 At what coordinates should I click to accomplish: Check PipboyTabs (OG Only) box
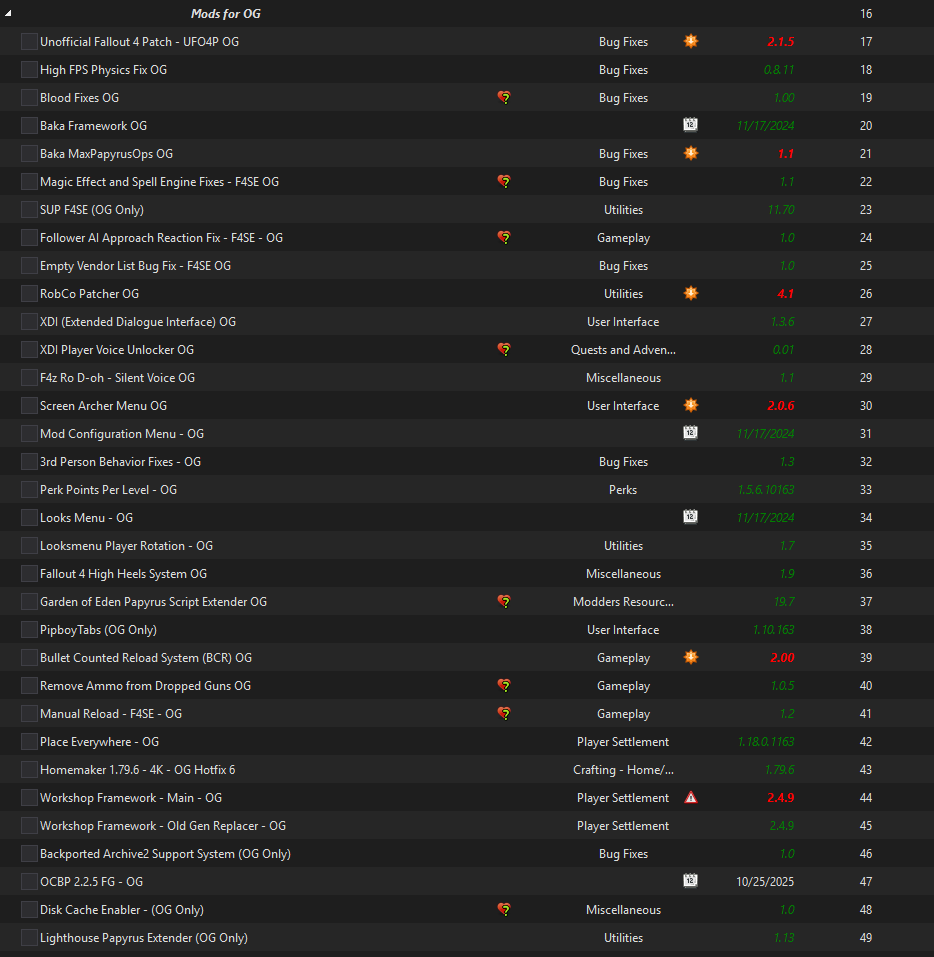(x=29, y=630)
